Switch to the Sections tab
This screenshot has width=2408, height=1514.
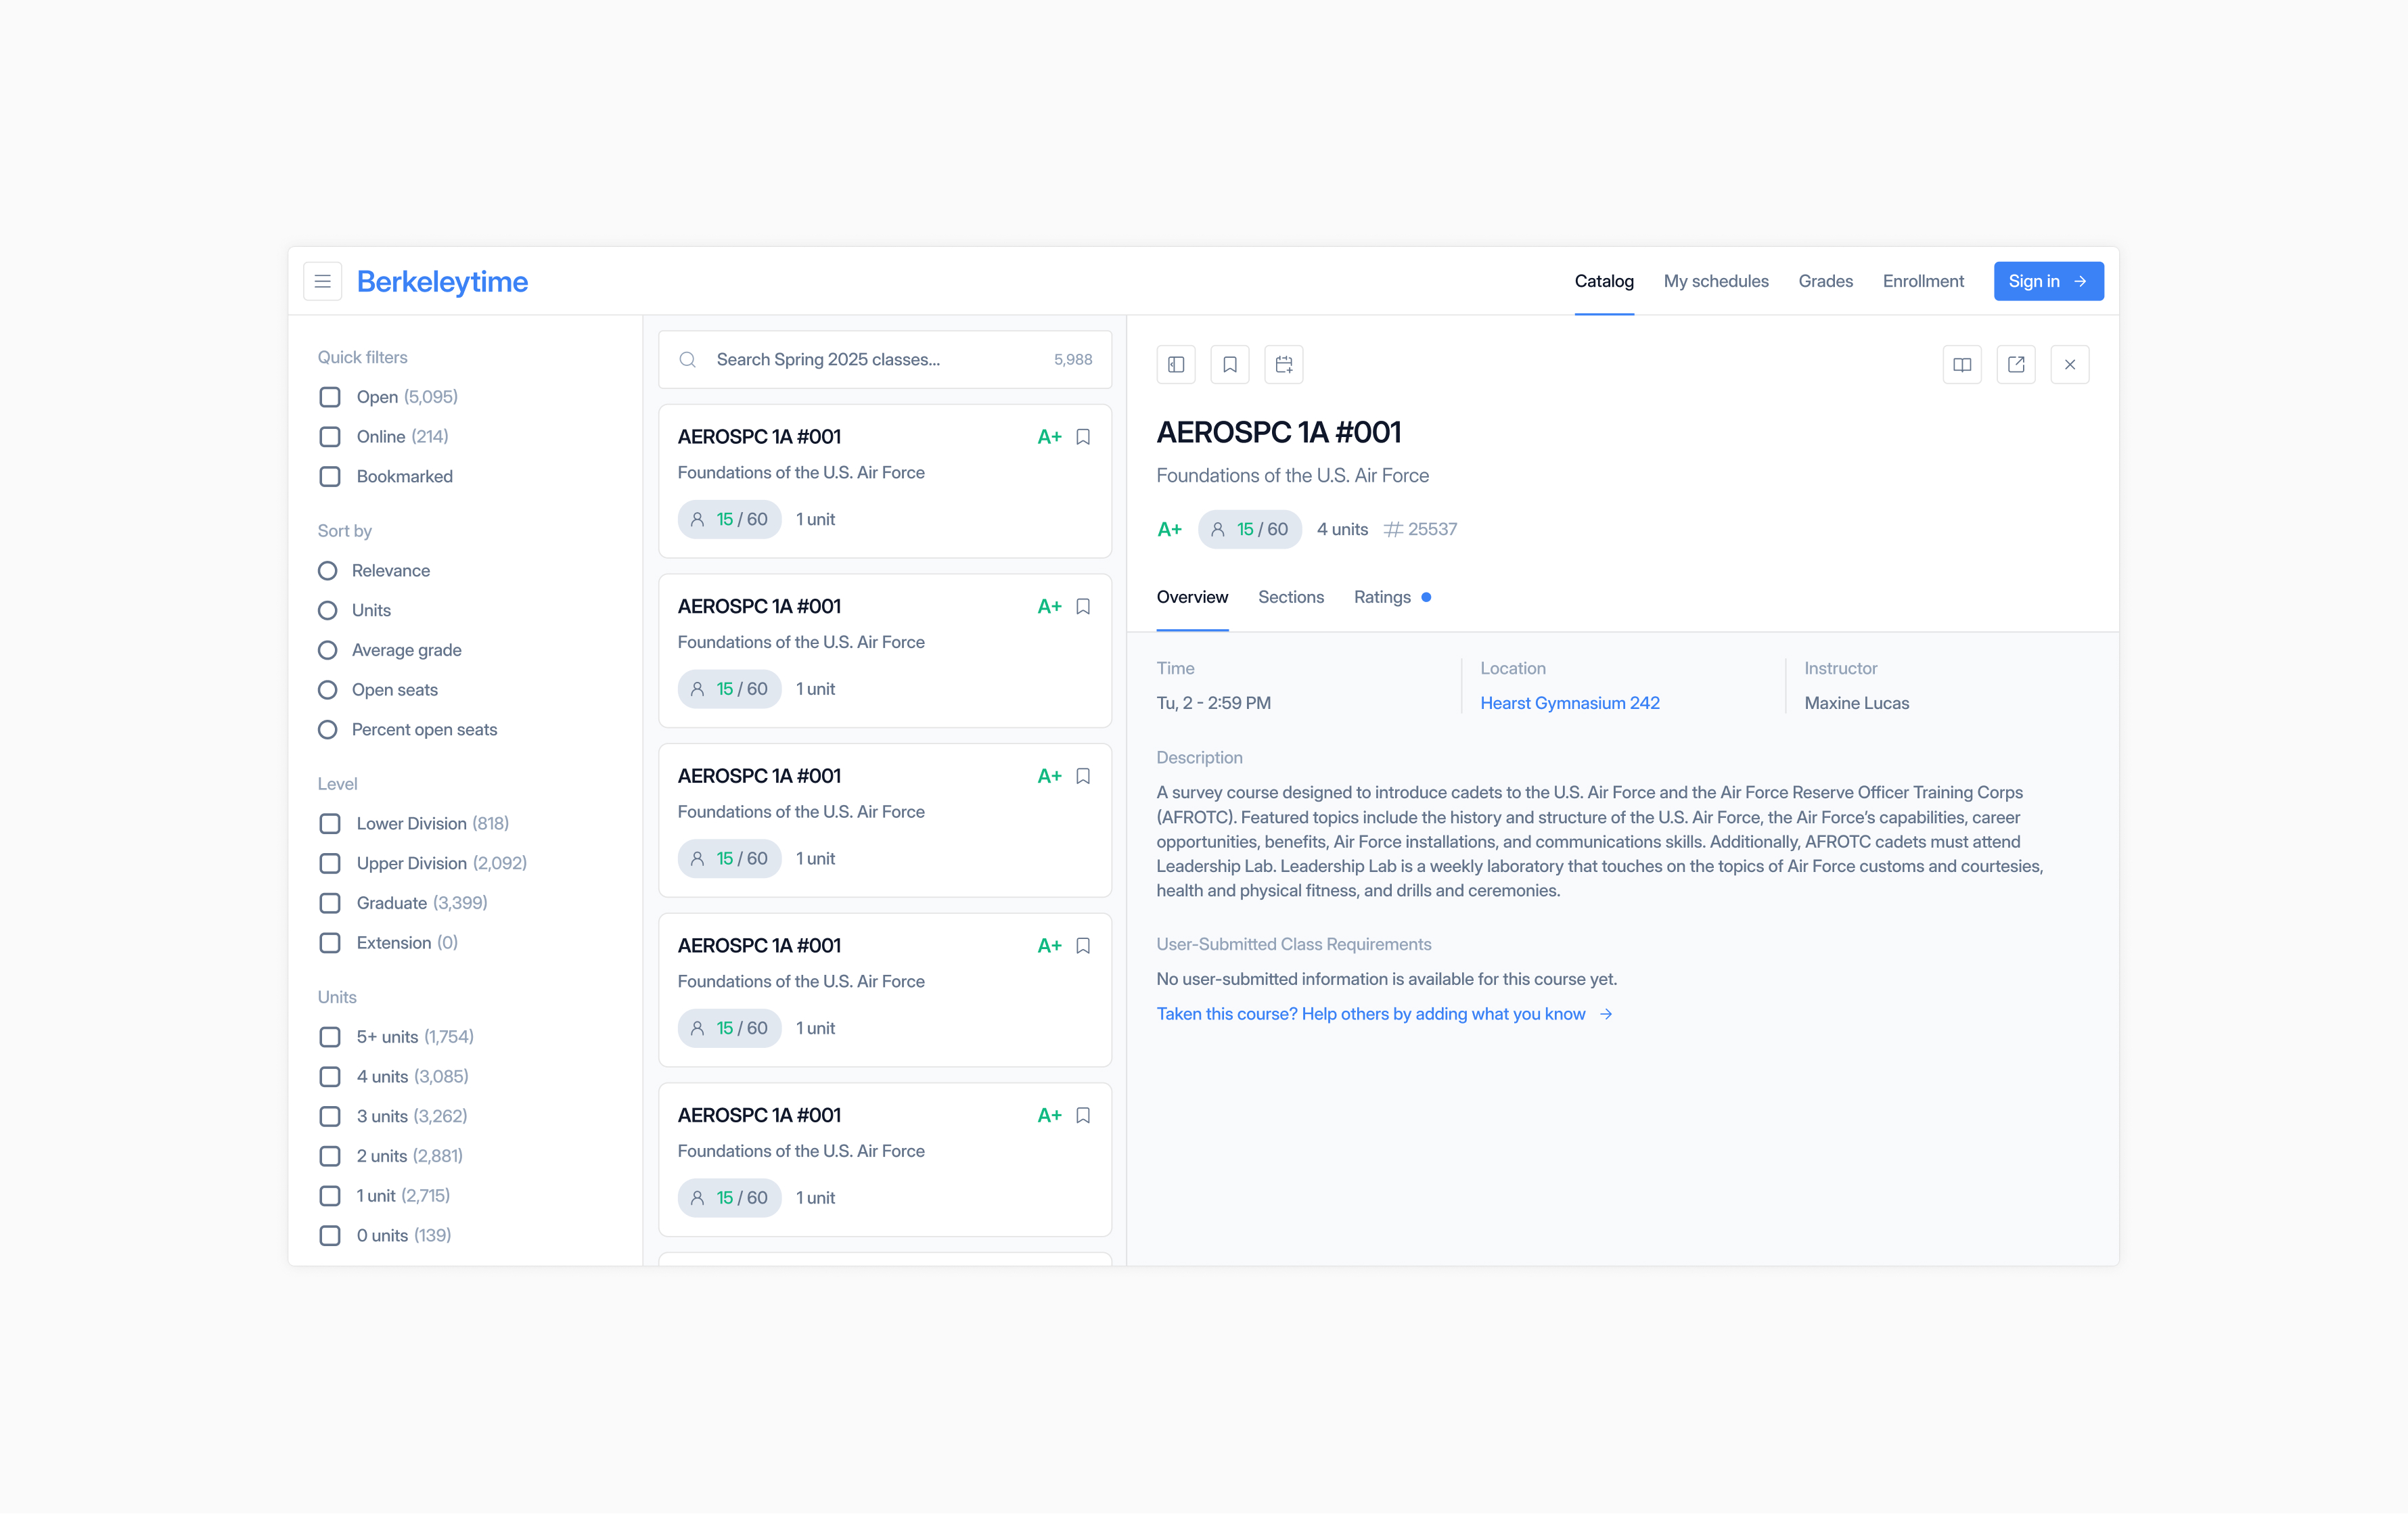[x=1291, y=597]
